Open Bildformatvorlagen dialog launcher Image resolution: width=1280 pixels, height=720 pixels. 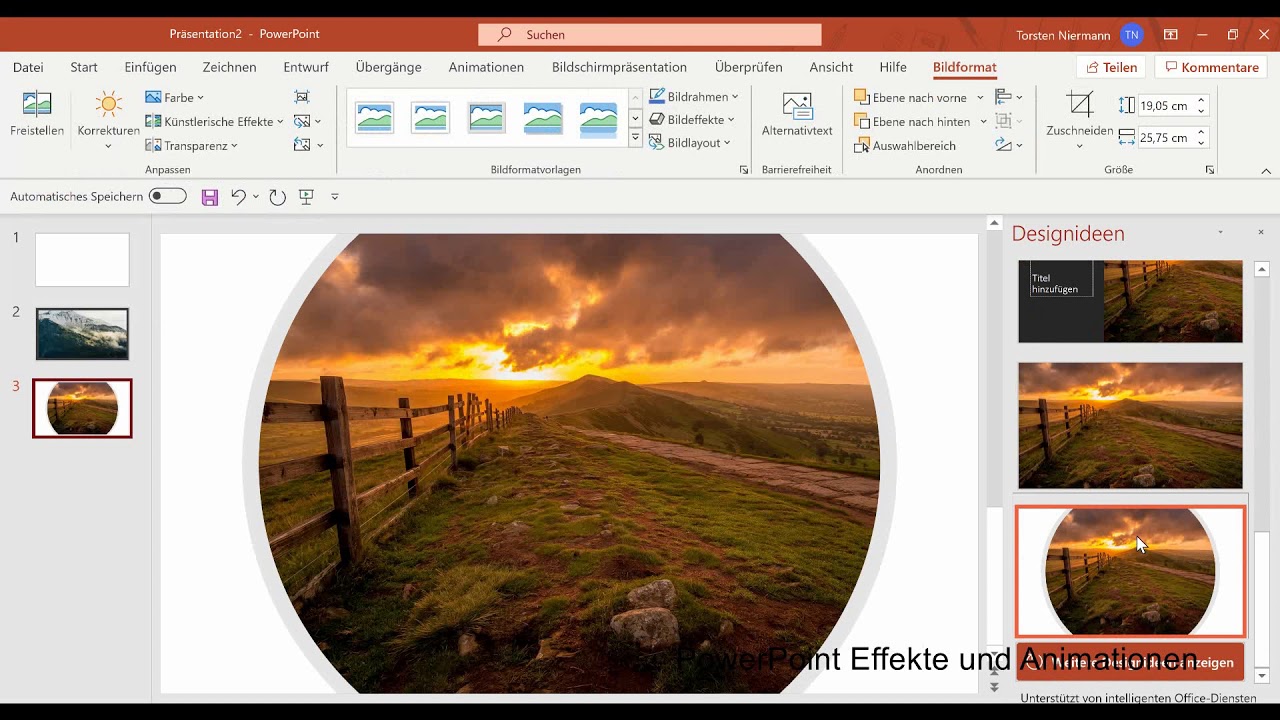744,170
